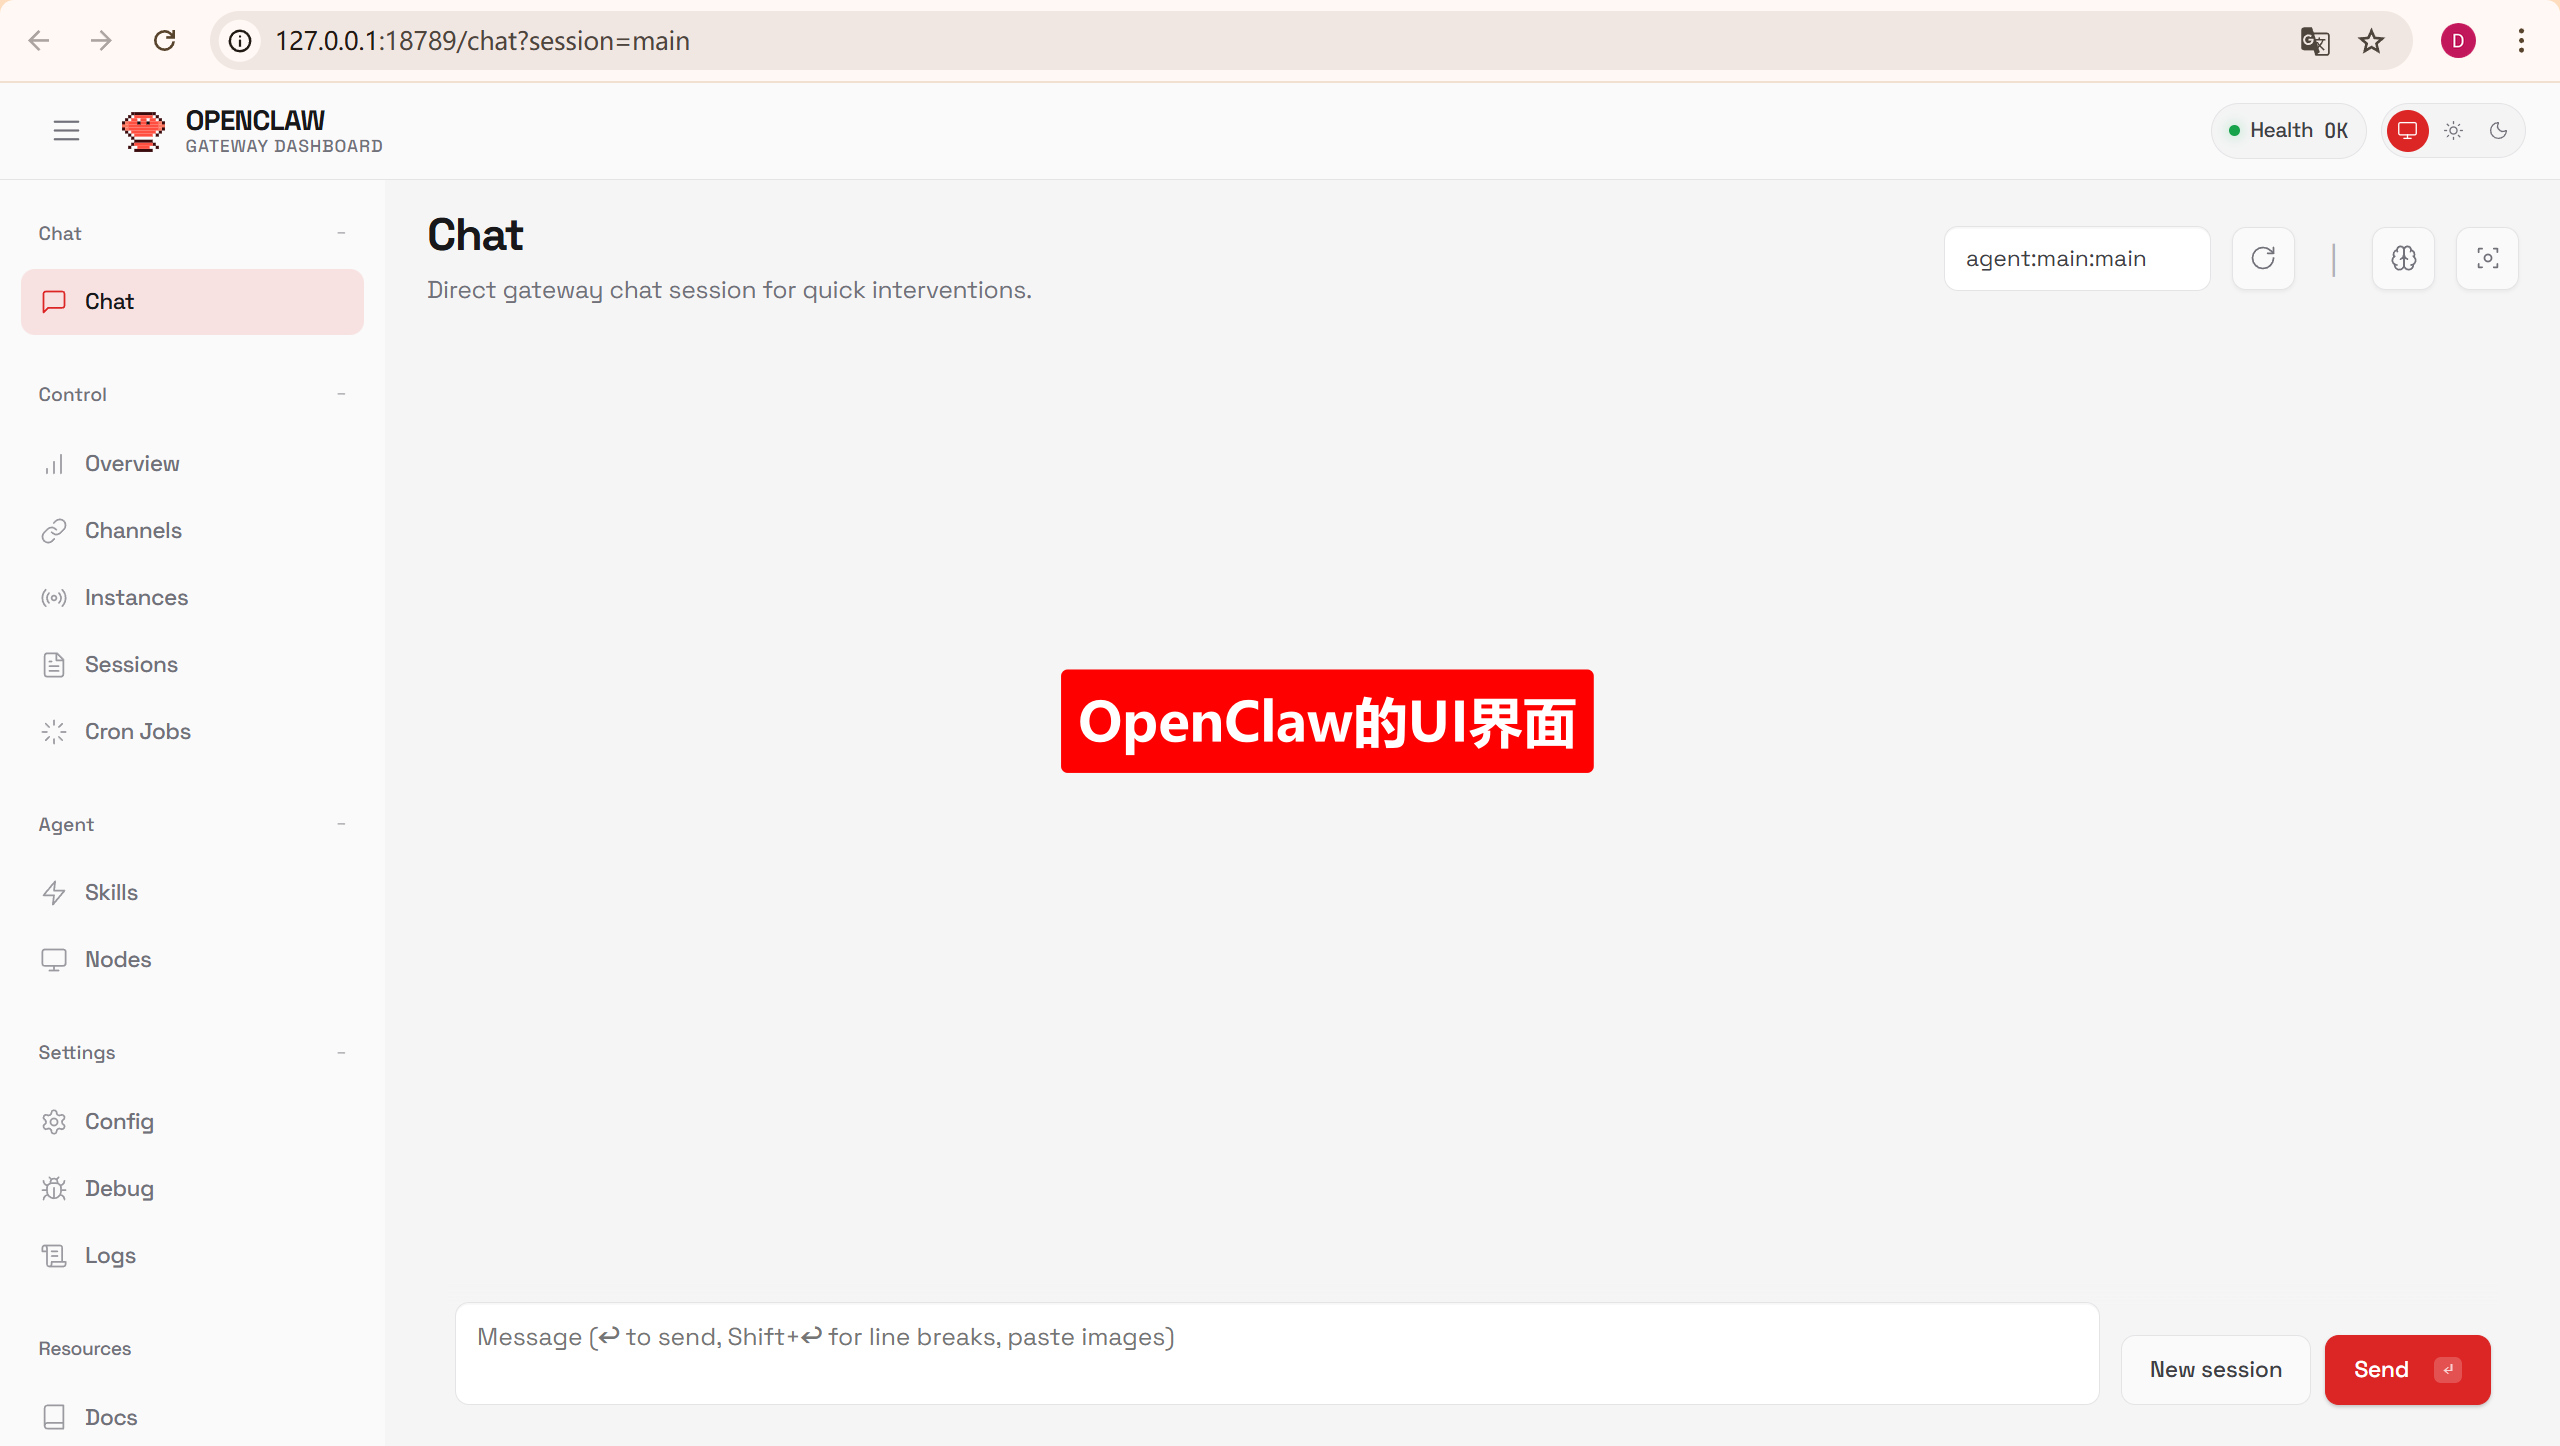The height and width of the screenshot is (1446, 2560).
Task: Collapse the Settings section
Action: [x=341, y=1052]
